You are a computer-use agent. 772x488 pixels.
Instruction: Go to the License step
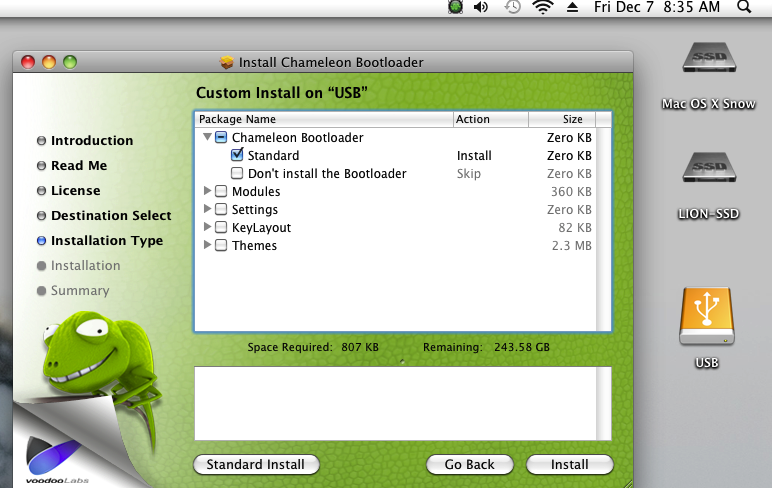coord(75,191)
